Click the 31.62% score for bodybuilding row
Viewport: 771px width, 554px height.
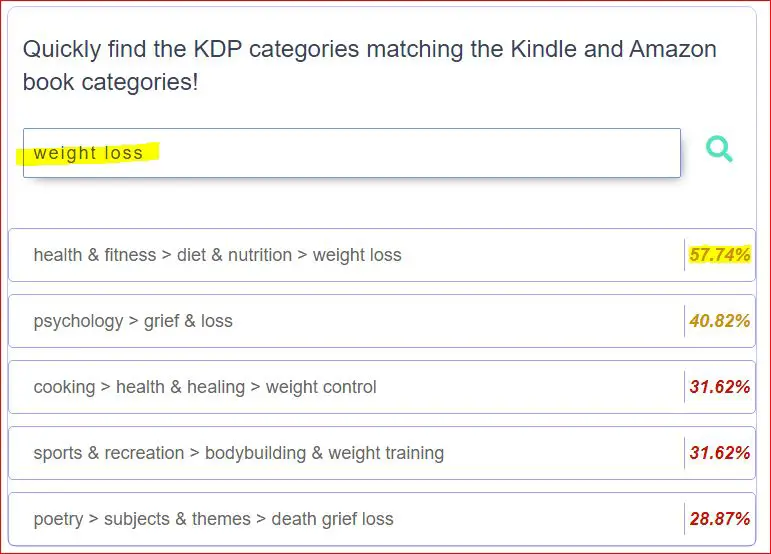click(x=719, y=453)
